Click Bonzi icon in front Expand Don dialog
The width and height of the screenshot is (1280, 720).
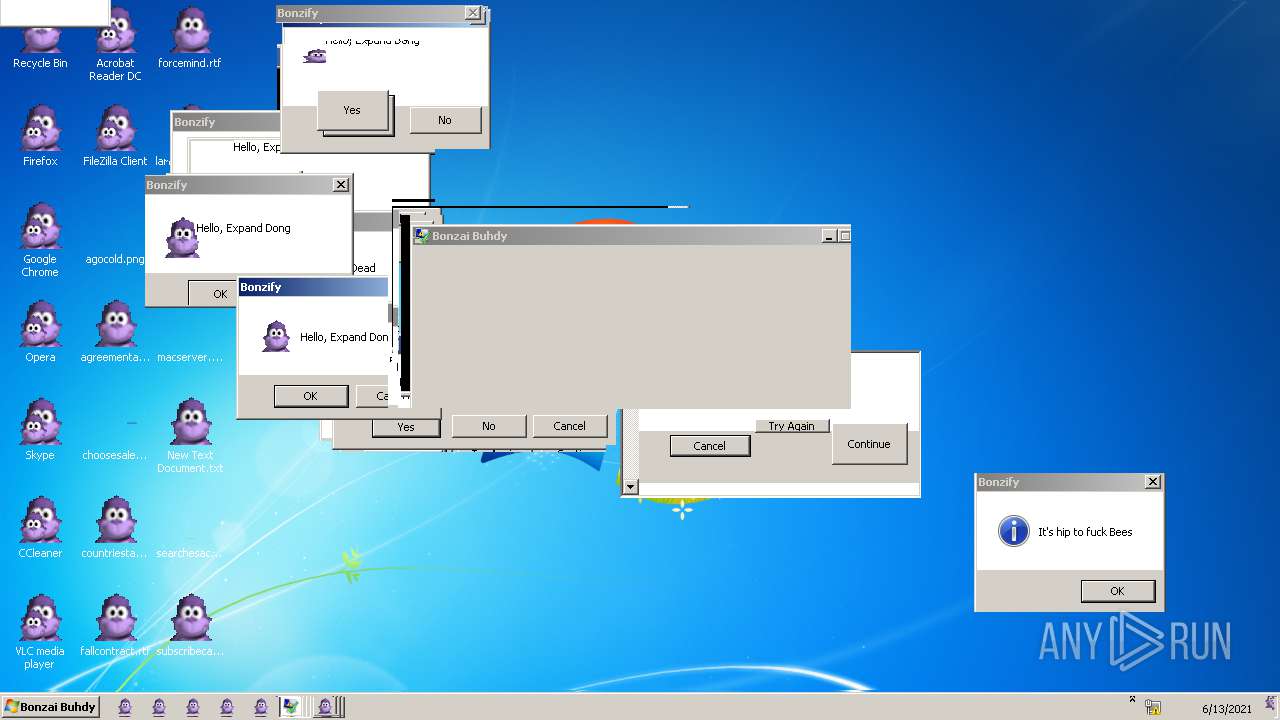click(276, 337)
